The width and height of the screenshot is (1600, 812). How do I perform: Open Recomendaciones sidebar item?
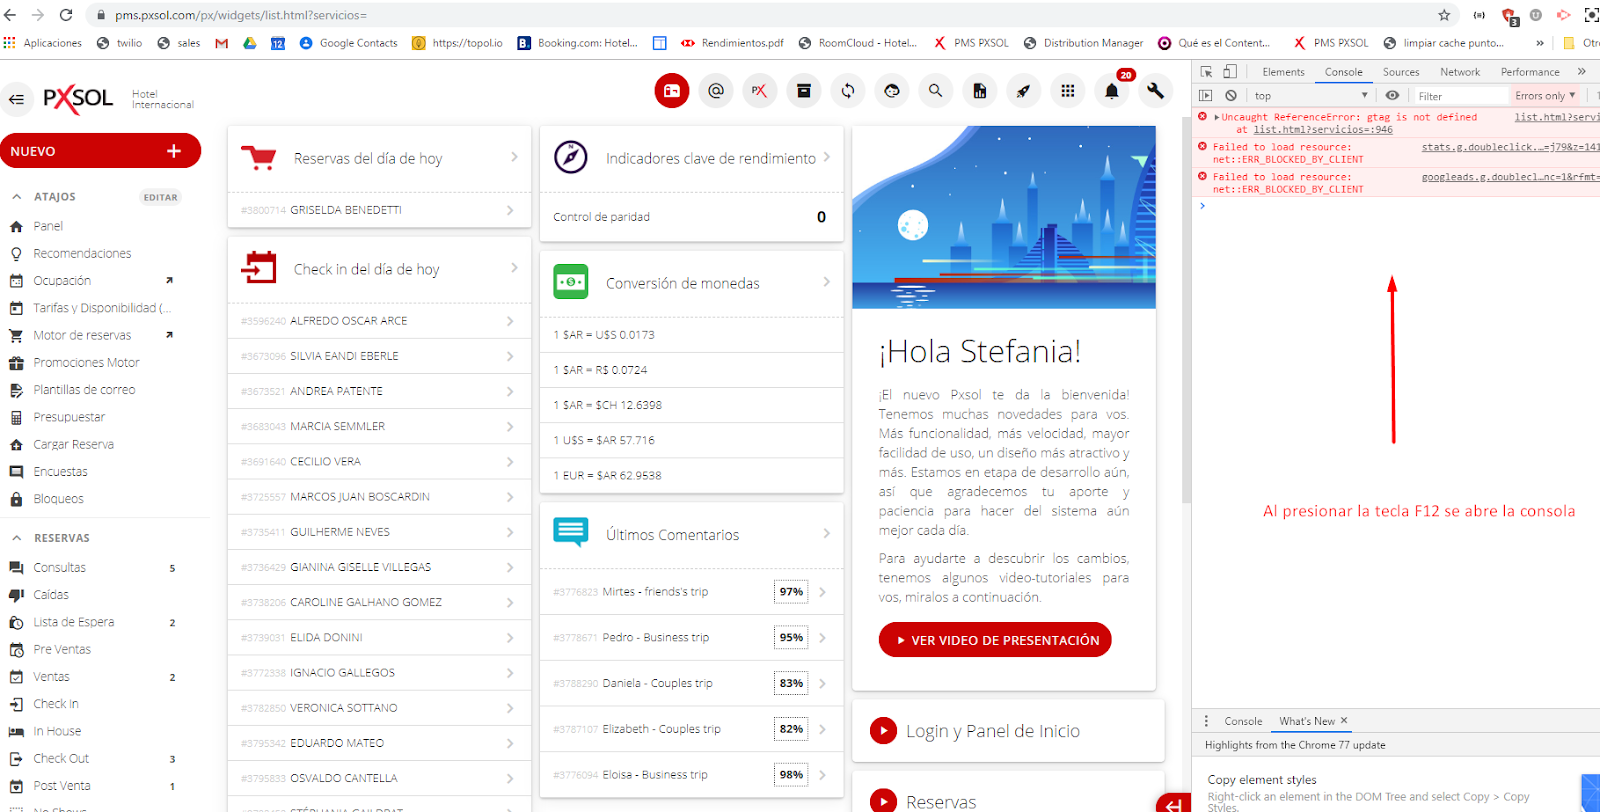(x=82, y=254)
